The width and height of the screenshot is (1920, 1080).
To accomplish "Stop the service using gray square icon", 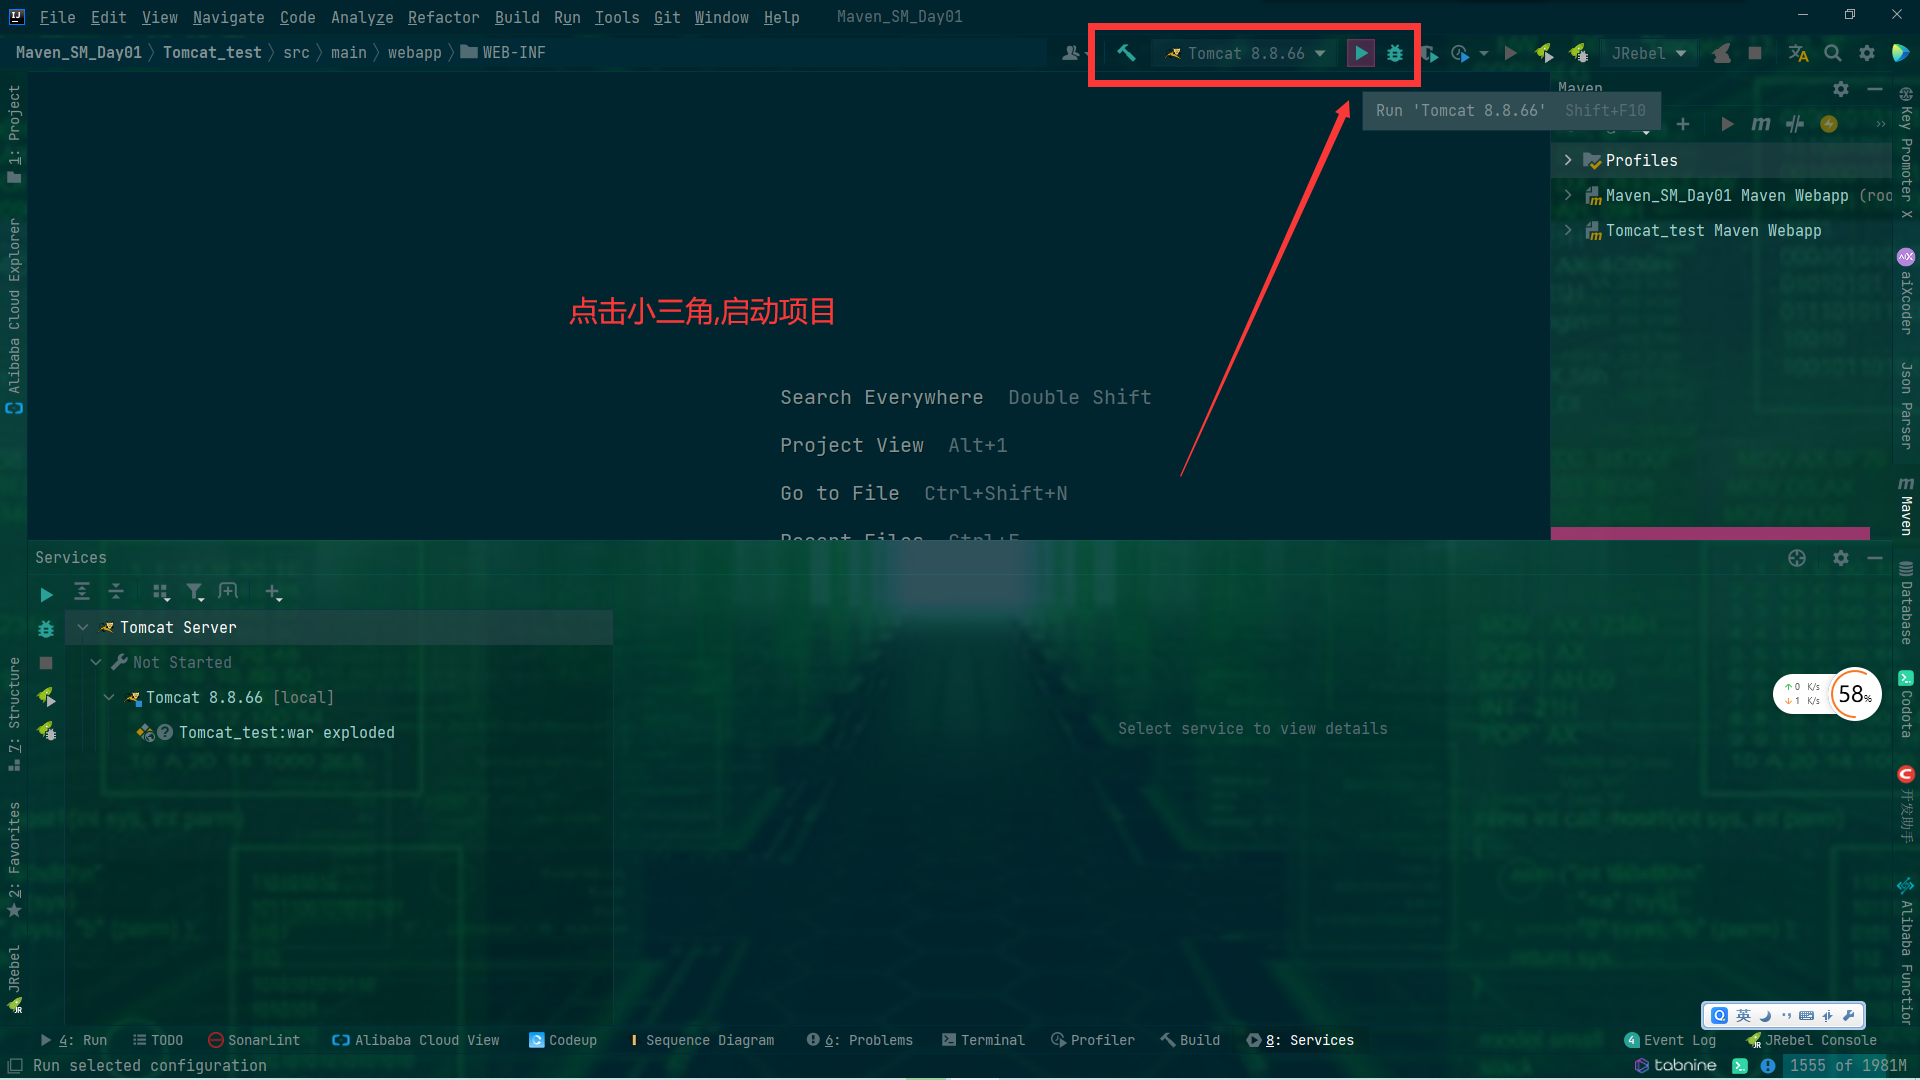I will (x=1756, y=53).
